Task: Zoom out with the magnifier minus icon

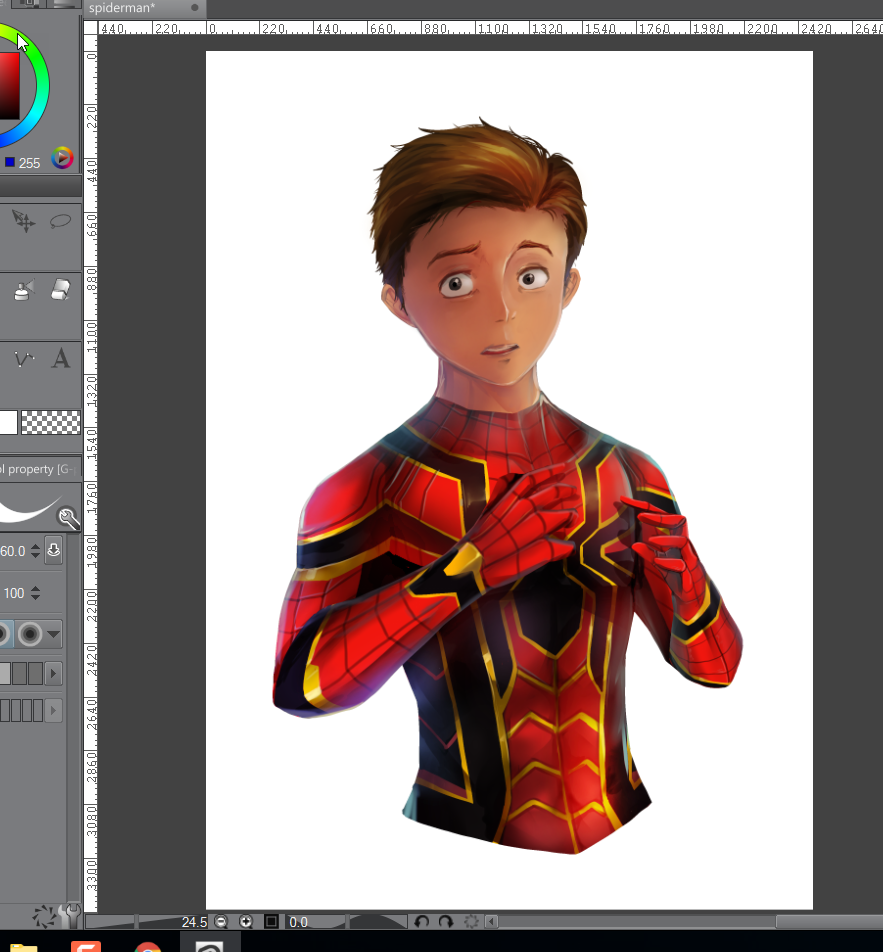Action: click(221, 922)
